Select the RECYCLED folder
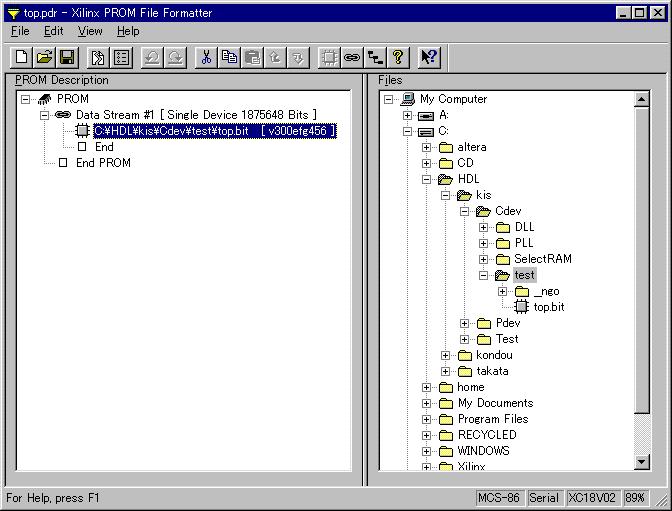Screen dimensions: 672x511 point(487,435)
